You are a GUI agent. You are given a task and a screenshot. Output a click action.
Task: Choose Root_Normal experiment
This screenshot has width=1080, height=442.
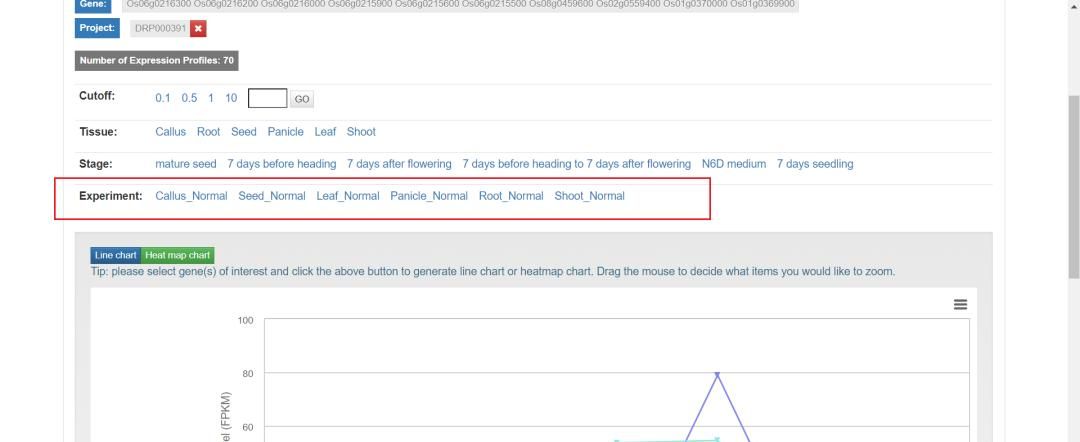[511, 196]
